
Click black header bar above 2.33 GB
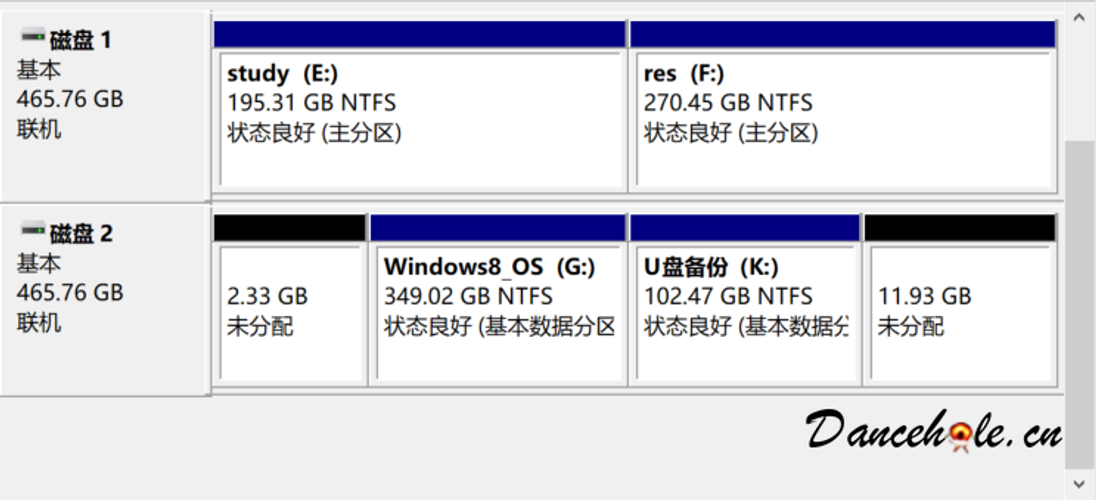289,228
